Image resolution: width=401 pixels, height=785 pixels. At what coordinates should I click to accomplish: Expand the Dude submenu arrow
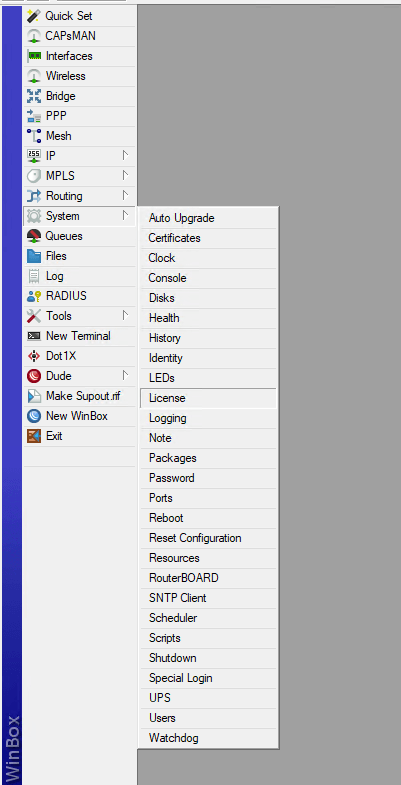(126, 376)
